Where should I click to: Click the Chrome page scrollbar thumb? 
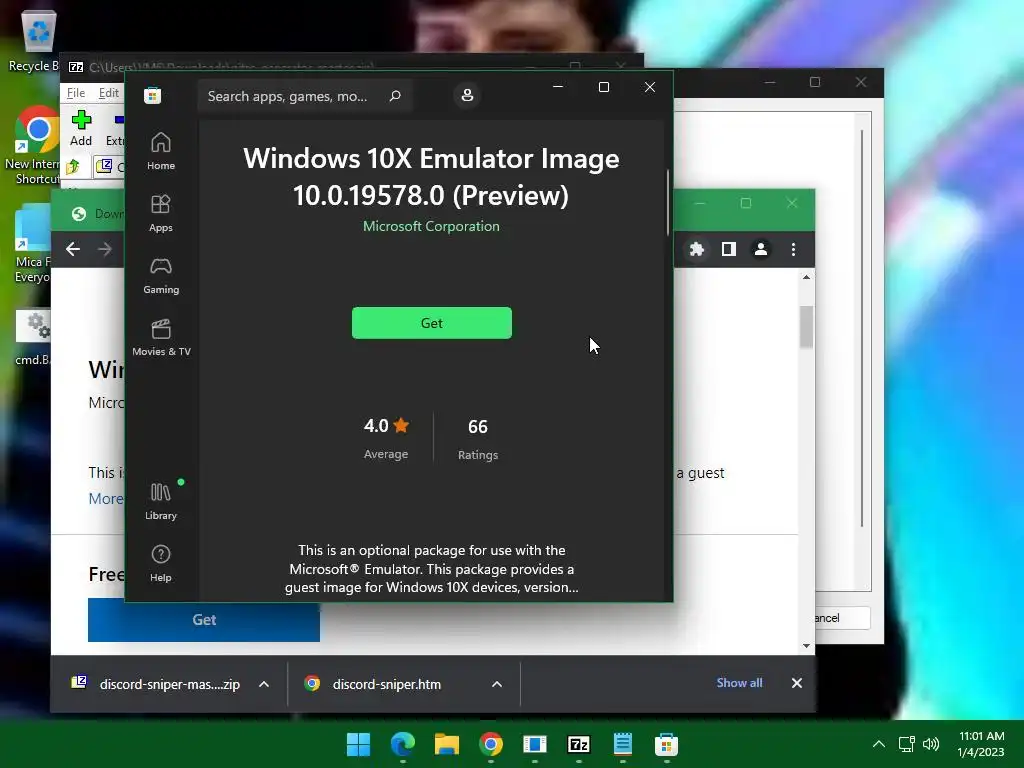807,327
